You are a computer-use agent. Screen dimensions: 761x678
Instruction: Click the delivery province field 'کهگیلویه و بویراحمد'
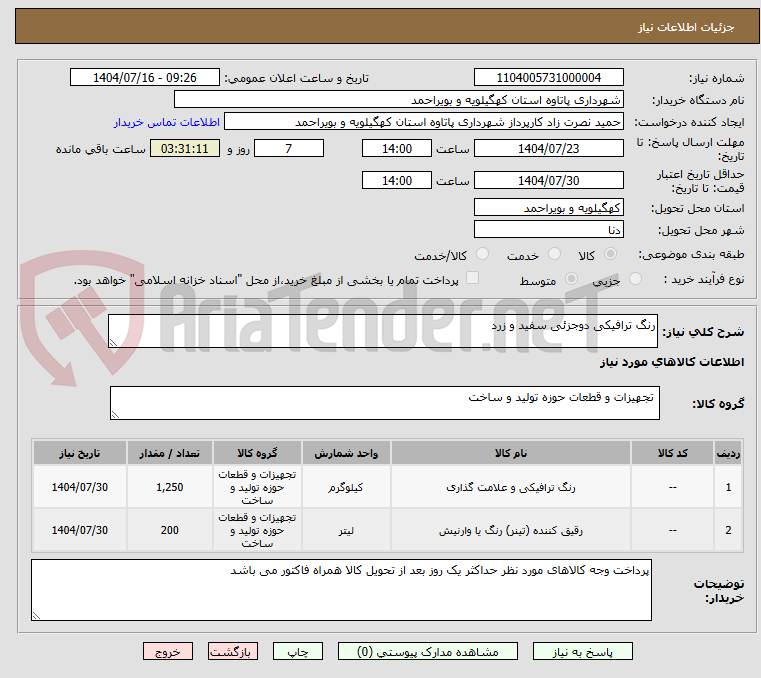point(548,208)
